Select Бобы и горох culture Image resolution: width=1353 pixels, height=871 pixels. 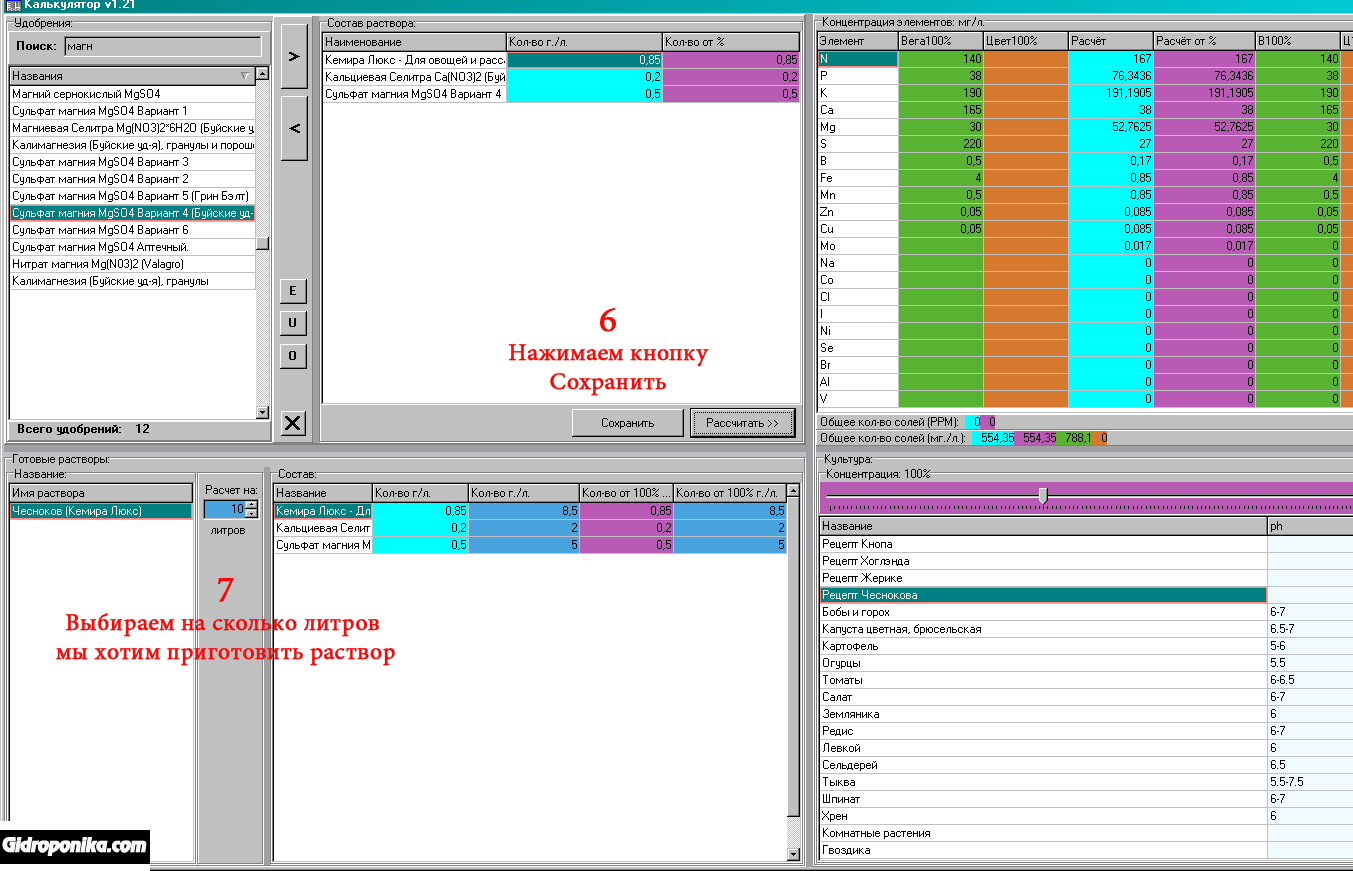tap(1043, 612)
